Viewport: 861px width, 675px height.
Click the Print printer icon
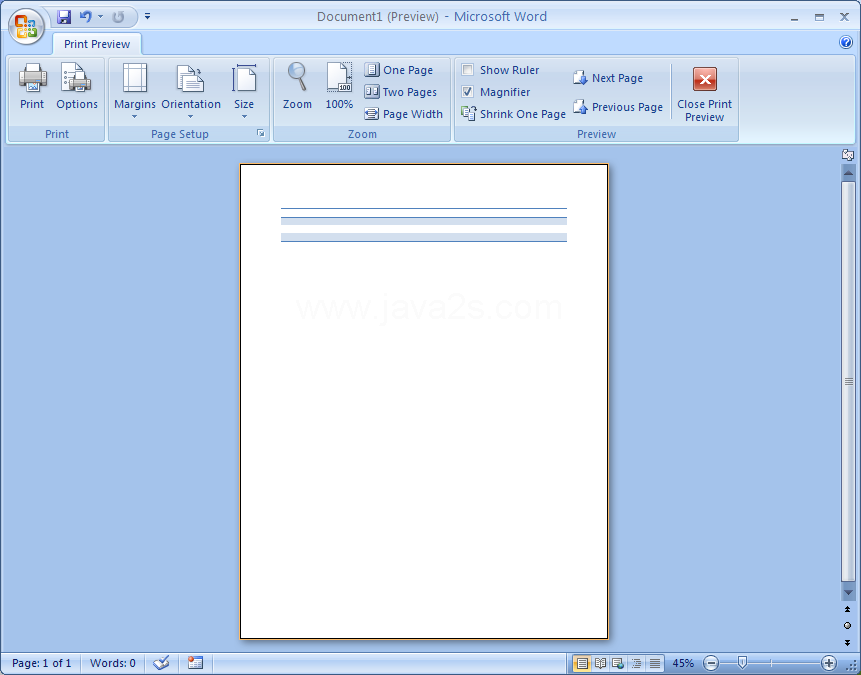coord(32,86)
